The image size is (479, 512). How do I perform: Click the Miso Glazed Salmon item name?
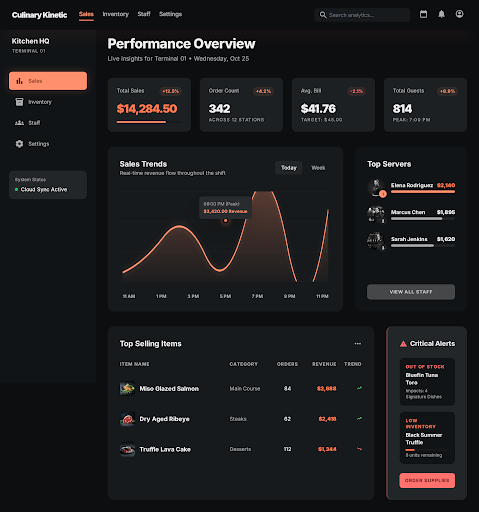[169, 389]
